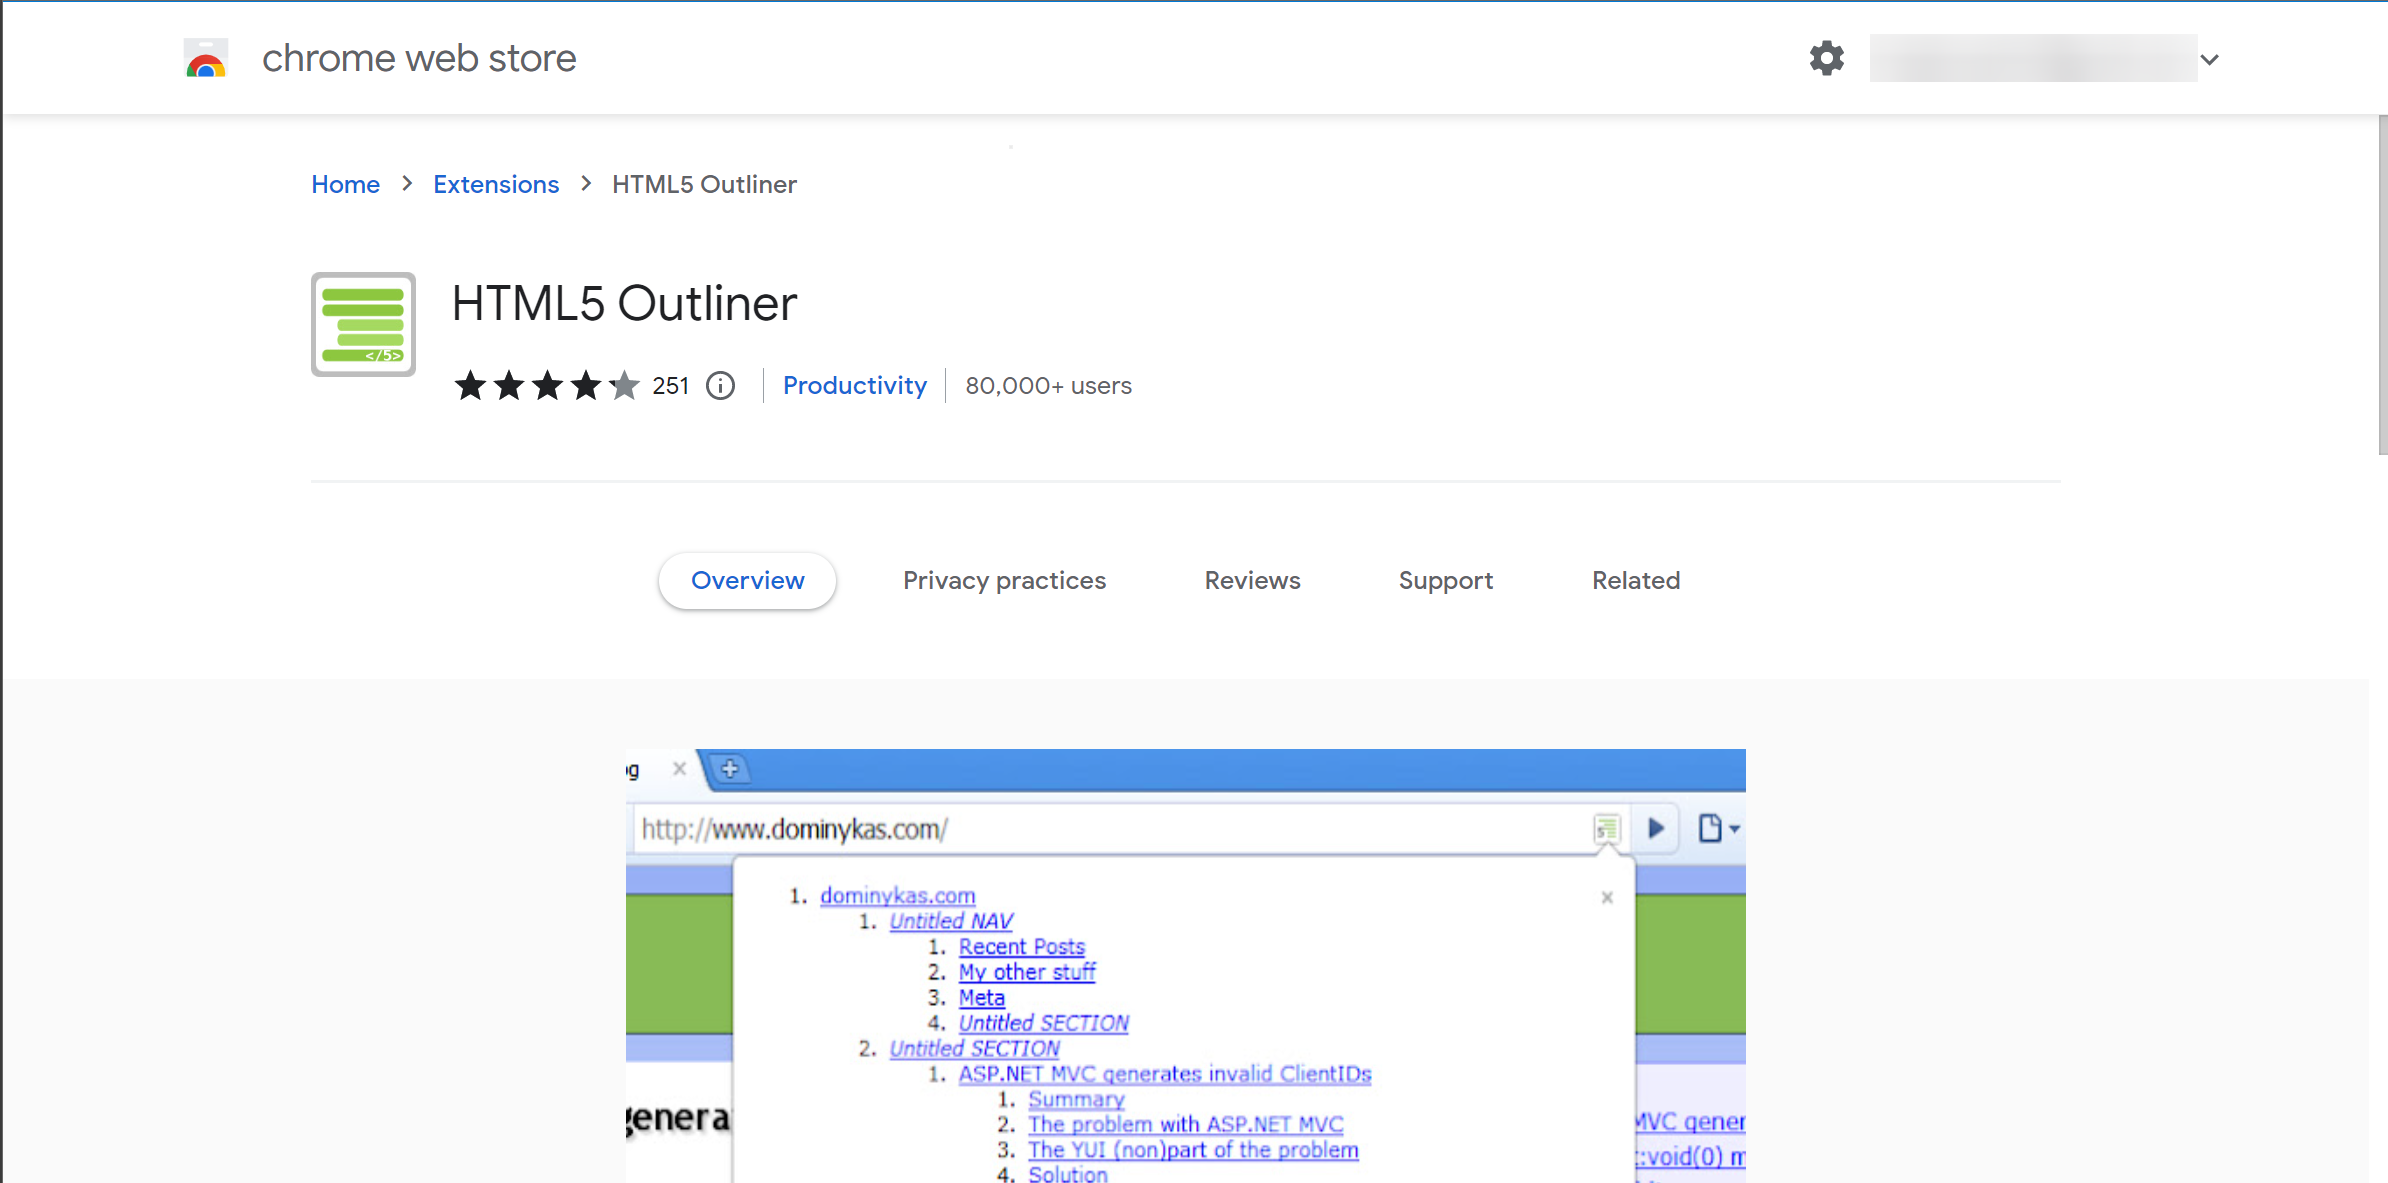This screenshot has width=2388, height=1183.
Task: Open the Reviews tab
Action: [1252, 581]
